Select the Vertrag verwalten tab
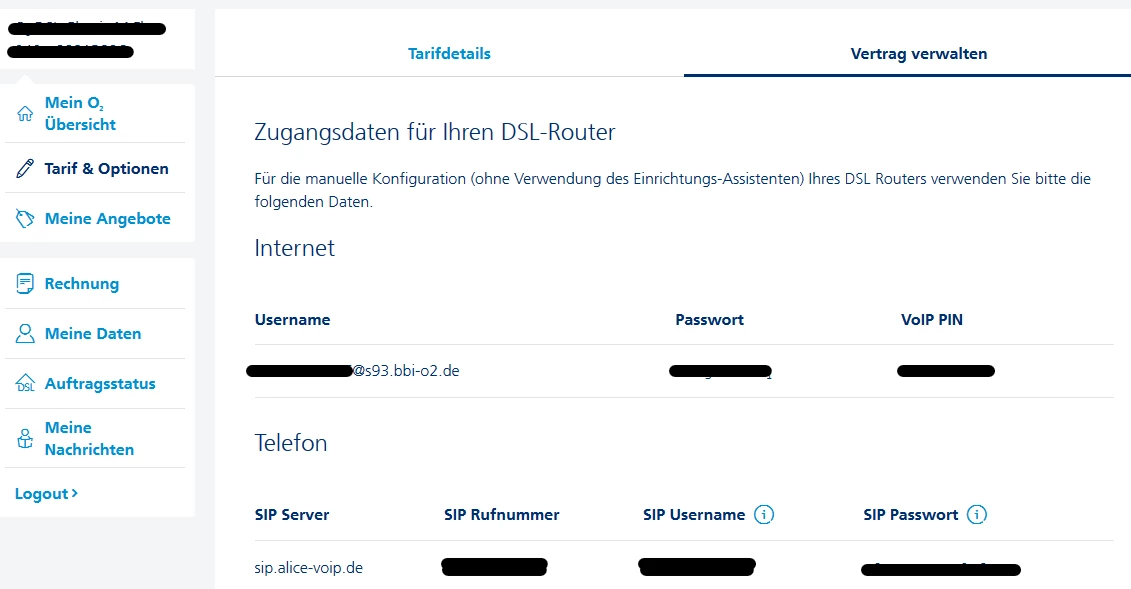Viewport: 1131px width, 589px height. [918, 54]
